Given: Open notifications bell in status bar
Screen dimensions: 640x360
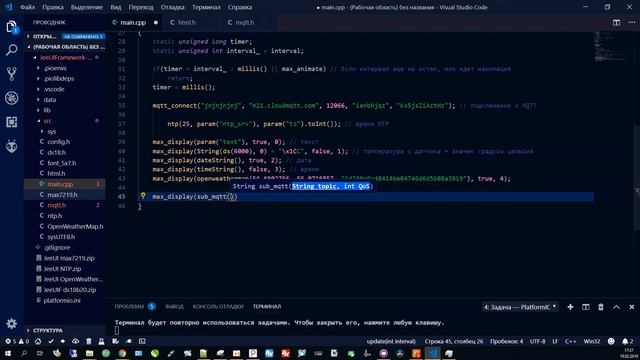Looking at the screenshot, I should [x=627, y=341].
